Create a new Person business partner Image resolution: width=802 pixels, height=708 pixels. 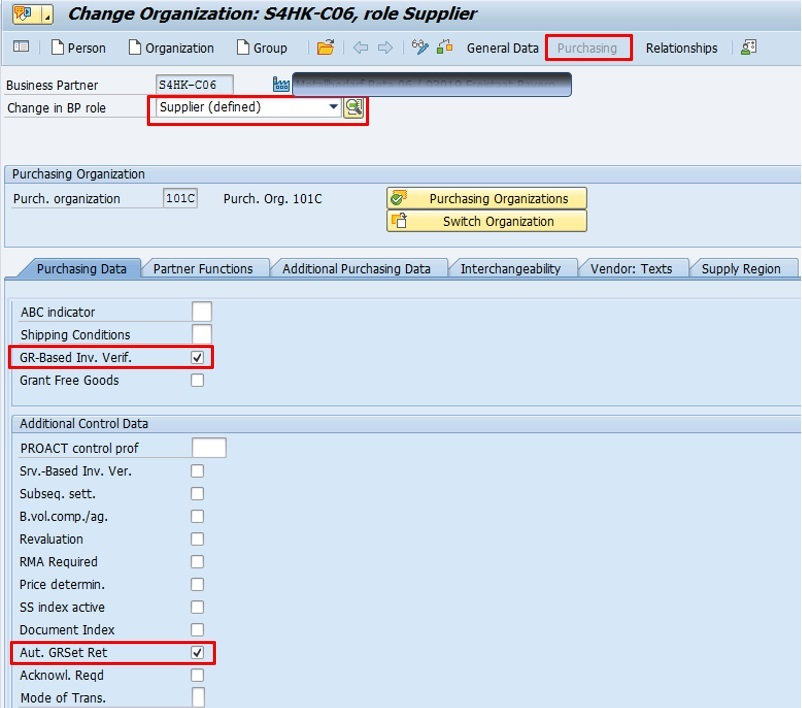click(x=78, y=48)
